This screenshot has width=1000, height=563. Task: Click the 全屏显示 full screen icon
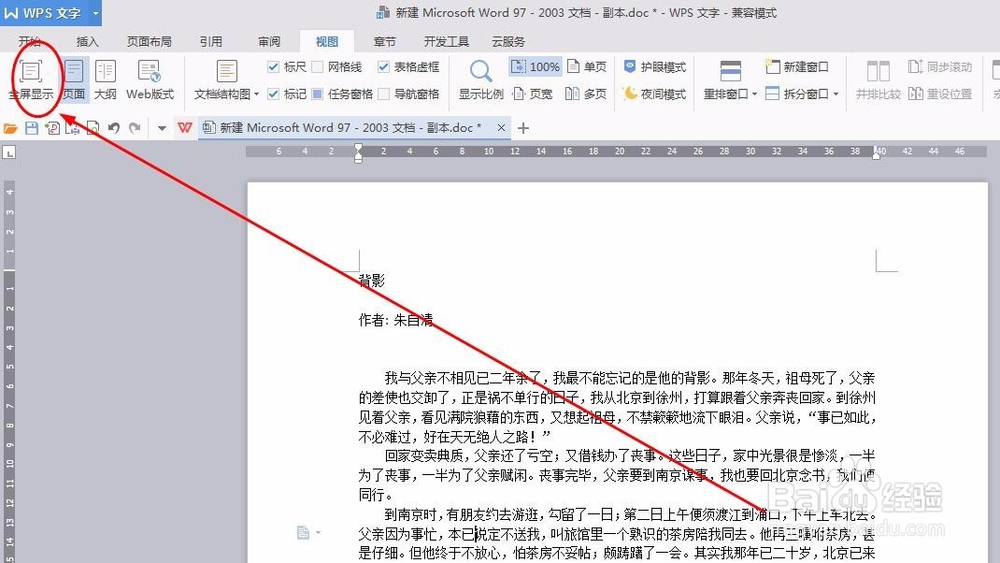click(x=30, y=71)
